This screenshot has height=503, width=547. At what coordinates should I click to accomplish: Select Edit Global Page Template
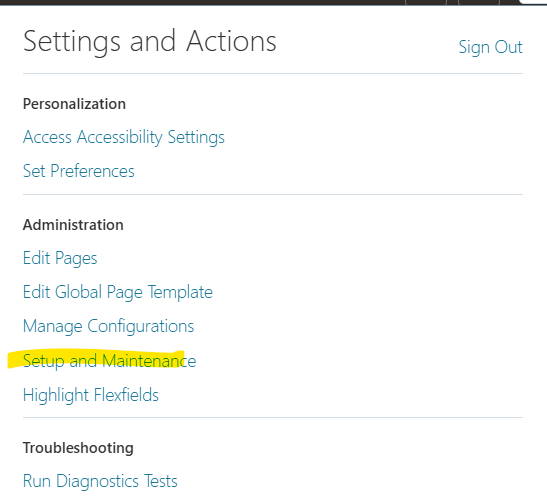coord(118,292)
